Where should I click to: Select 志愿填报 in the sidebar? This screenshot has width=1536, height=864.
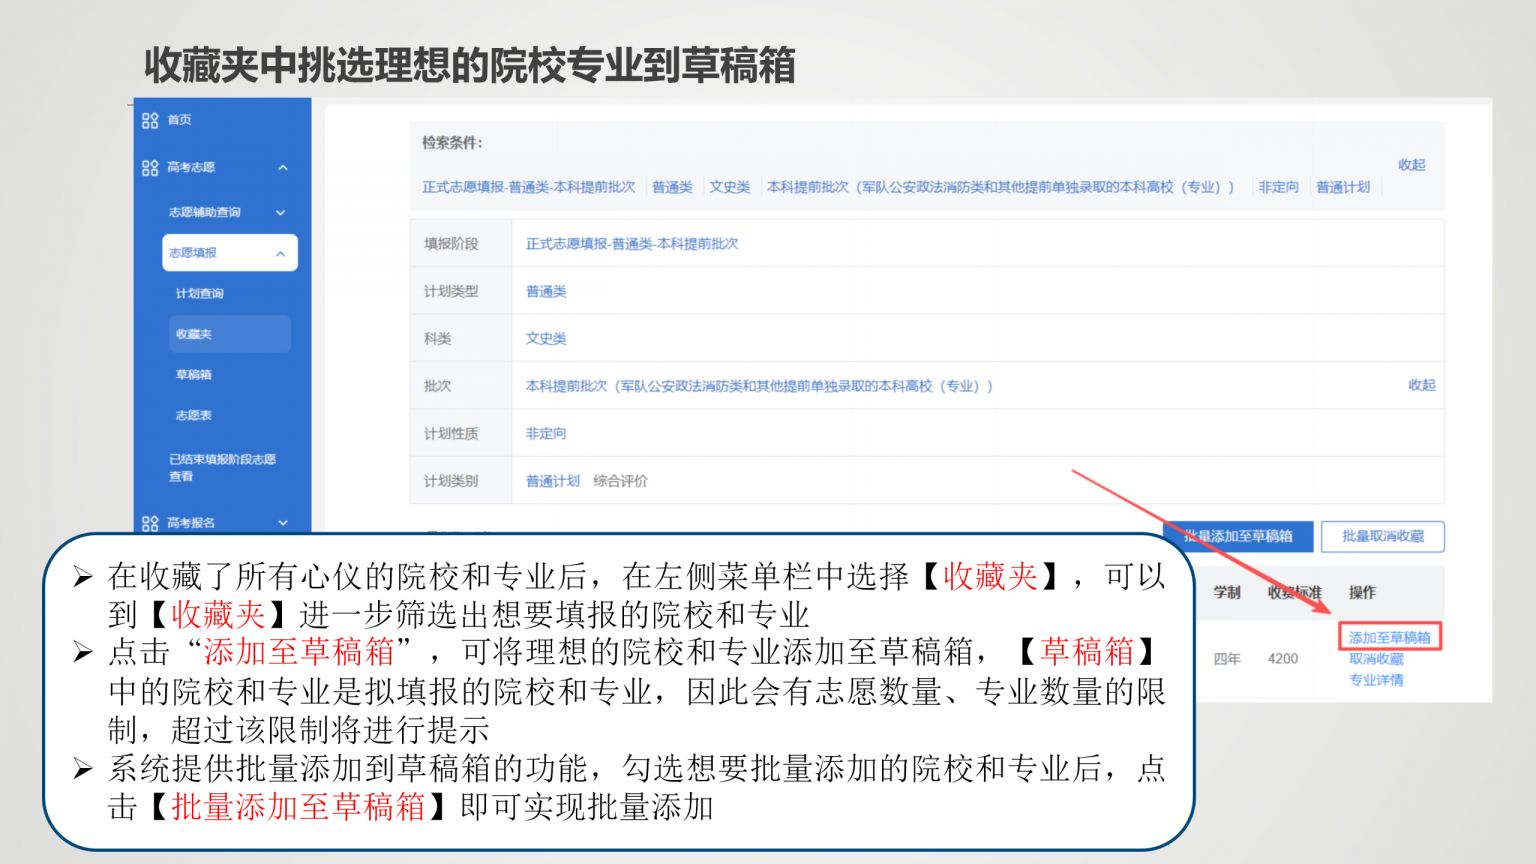[x=230, y=253]
